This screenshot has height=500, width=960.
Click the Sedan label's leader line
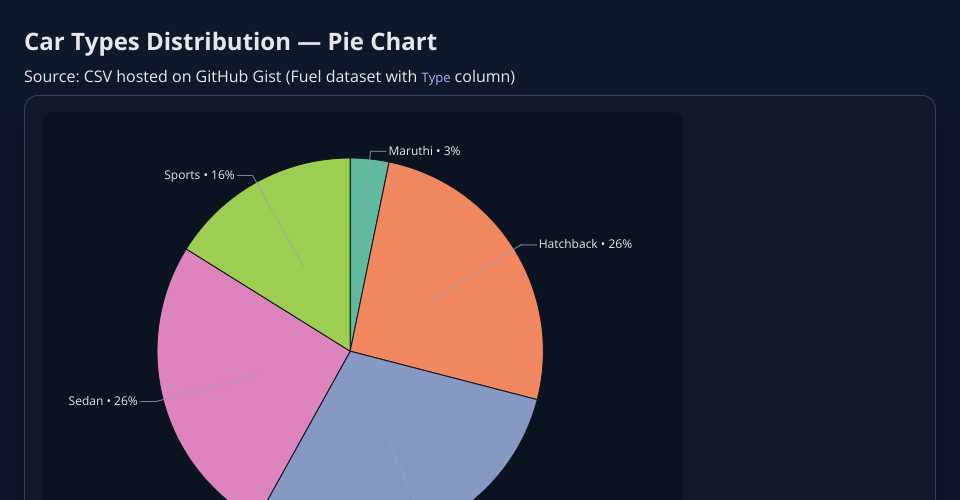pyautogui.click(x=200, y=390)
